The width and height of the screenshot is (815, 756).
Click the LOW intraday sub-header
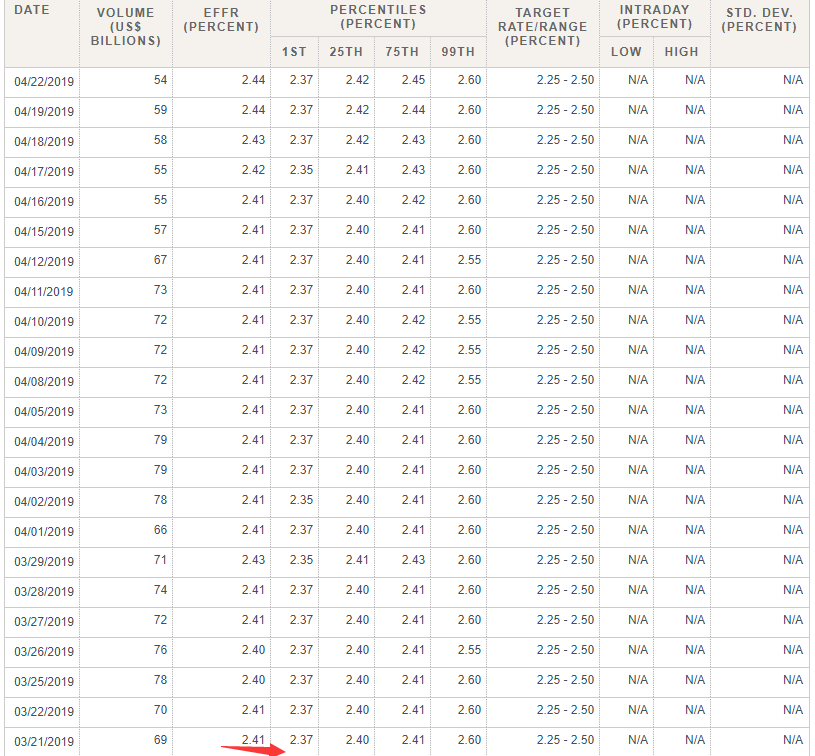click(626, 51)
